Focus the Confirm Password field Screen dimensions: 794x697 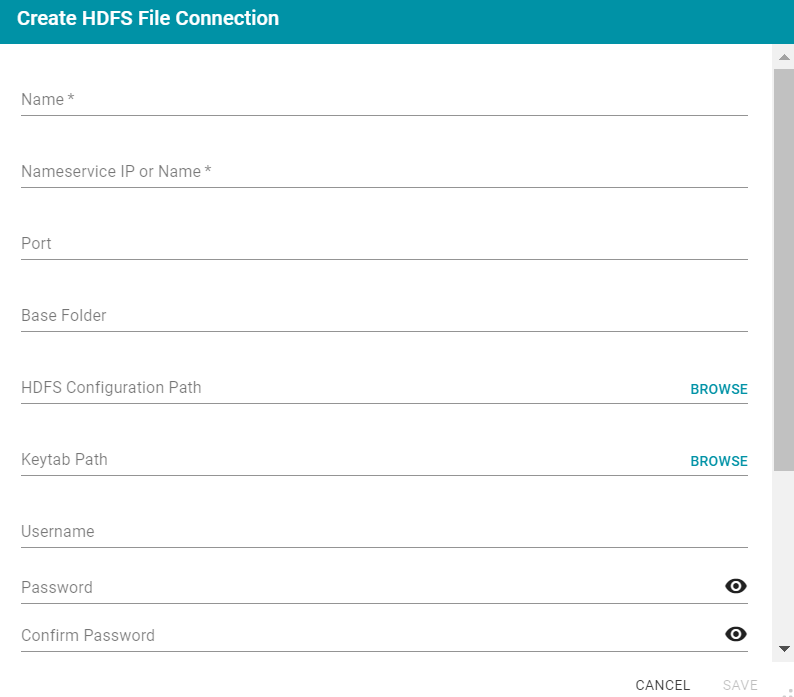pos(370,636)
